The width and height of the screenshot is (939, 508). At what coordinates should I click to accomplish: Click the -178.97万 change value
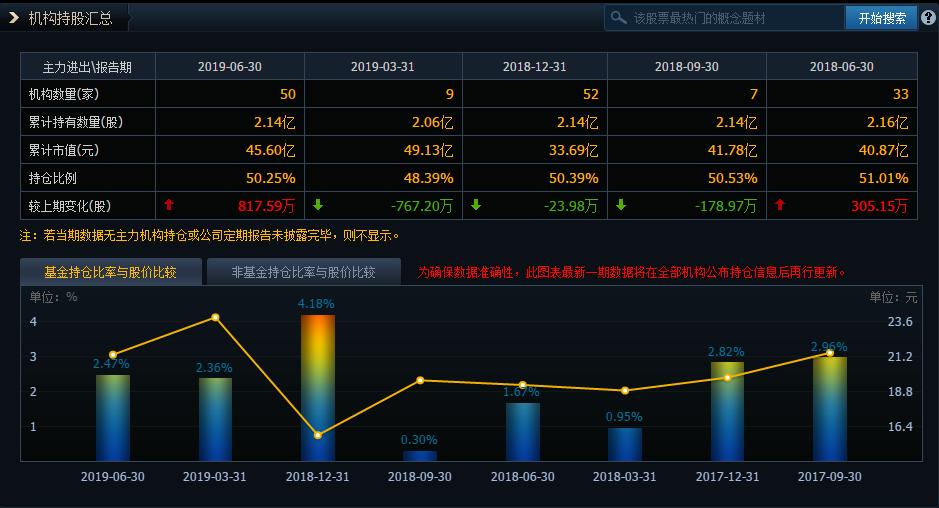726,206
